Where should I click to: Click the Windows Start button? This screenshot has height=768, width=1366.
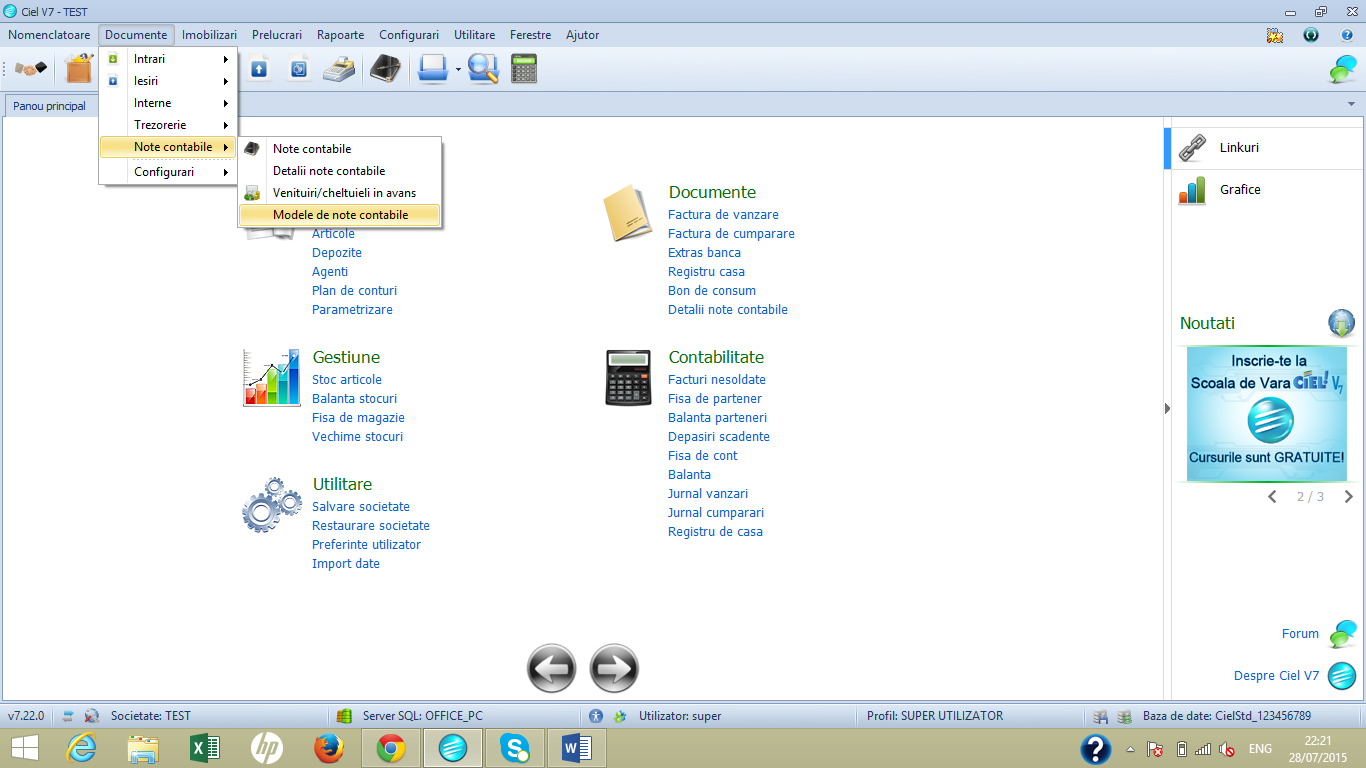[24, 747]
